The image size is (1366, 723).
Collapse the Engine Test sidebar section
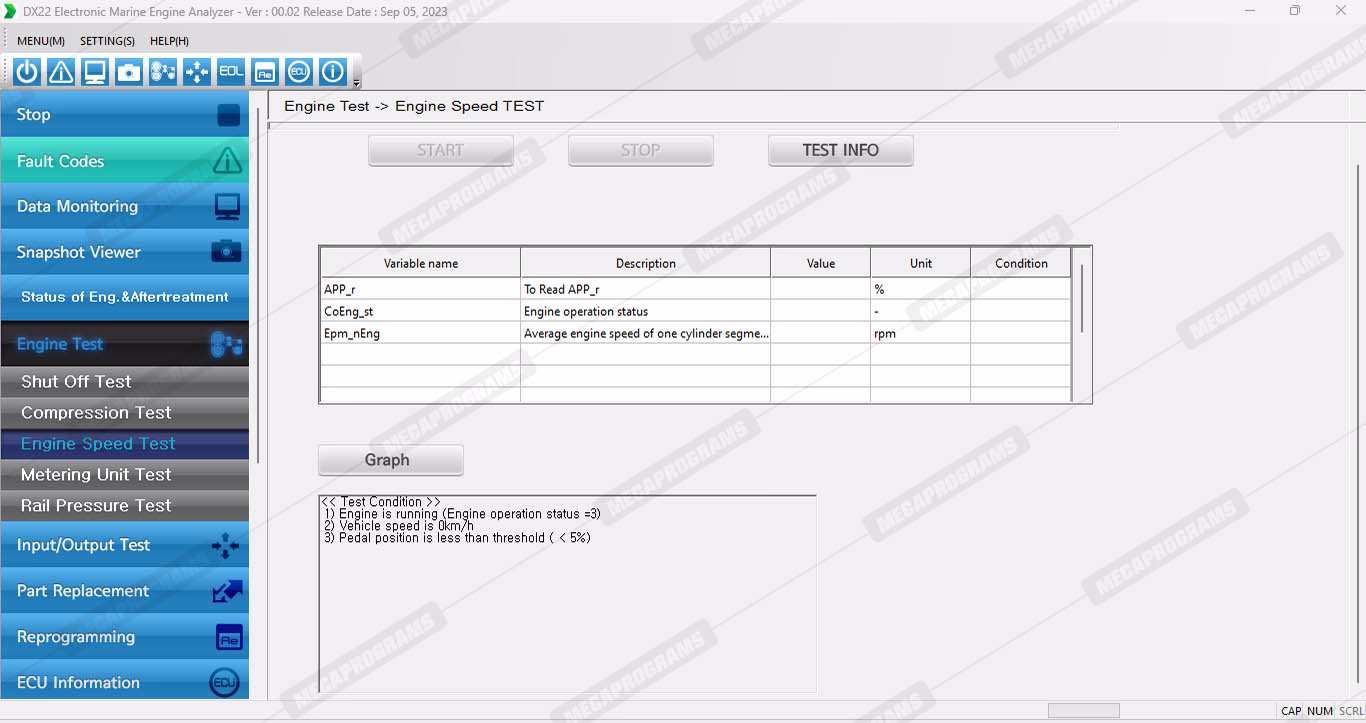(124, 344)
